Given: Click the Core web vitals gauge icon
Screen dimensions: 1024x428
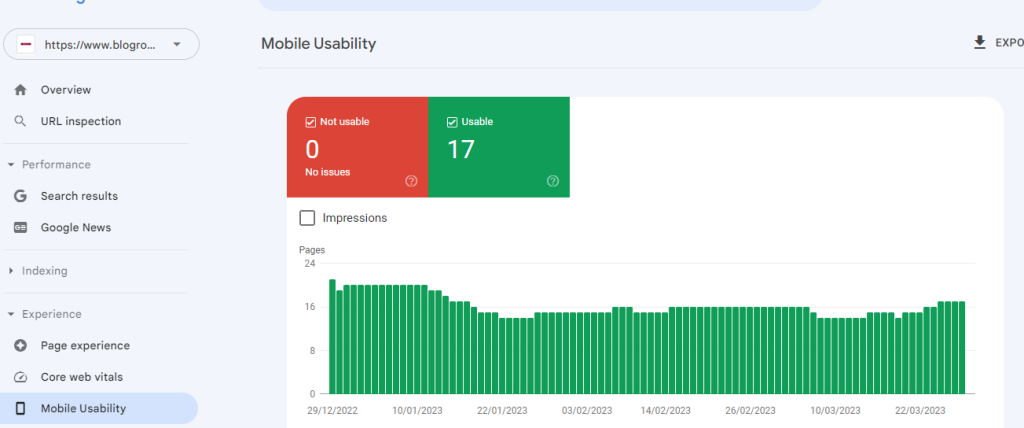Looking at the screenshot, I should [20, 377].
